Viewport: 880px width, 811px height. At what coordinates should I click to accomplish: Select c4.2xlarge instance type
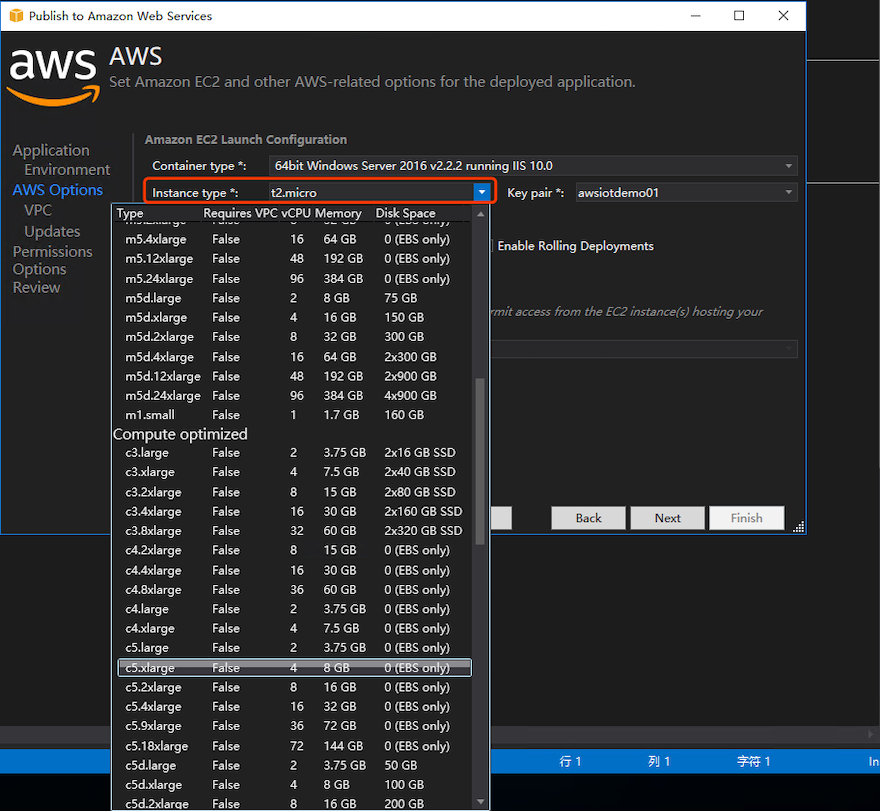click(295, 550)
